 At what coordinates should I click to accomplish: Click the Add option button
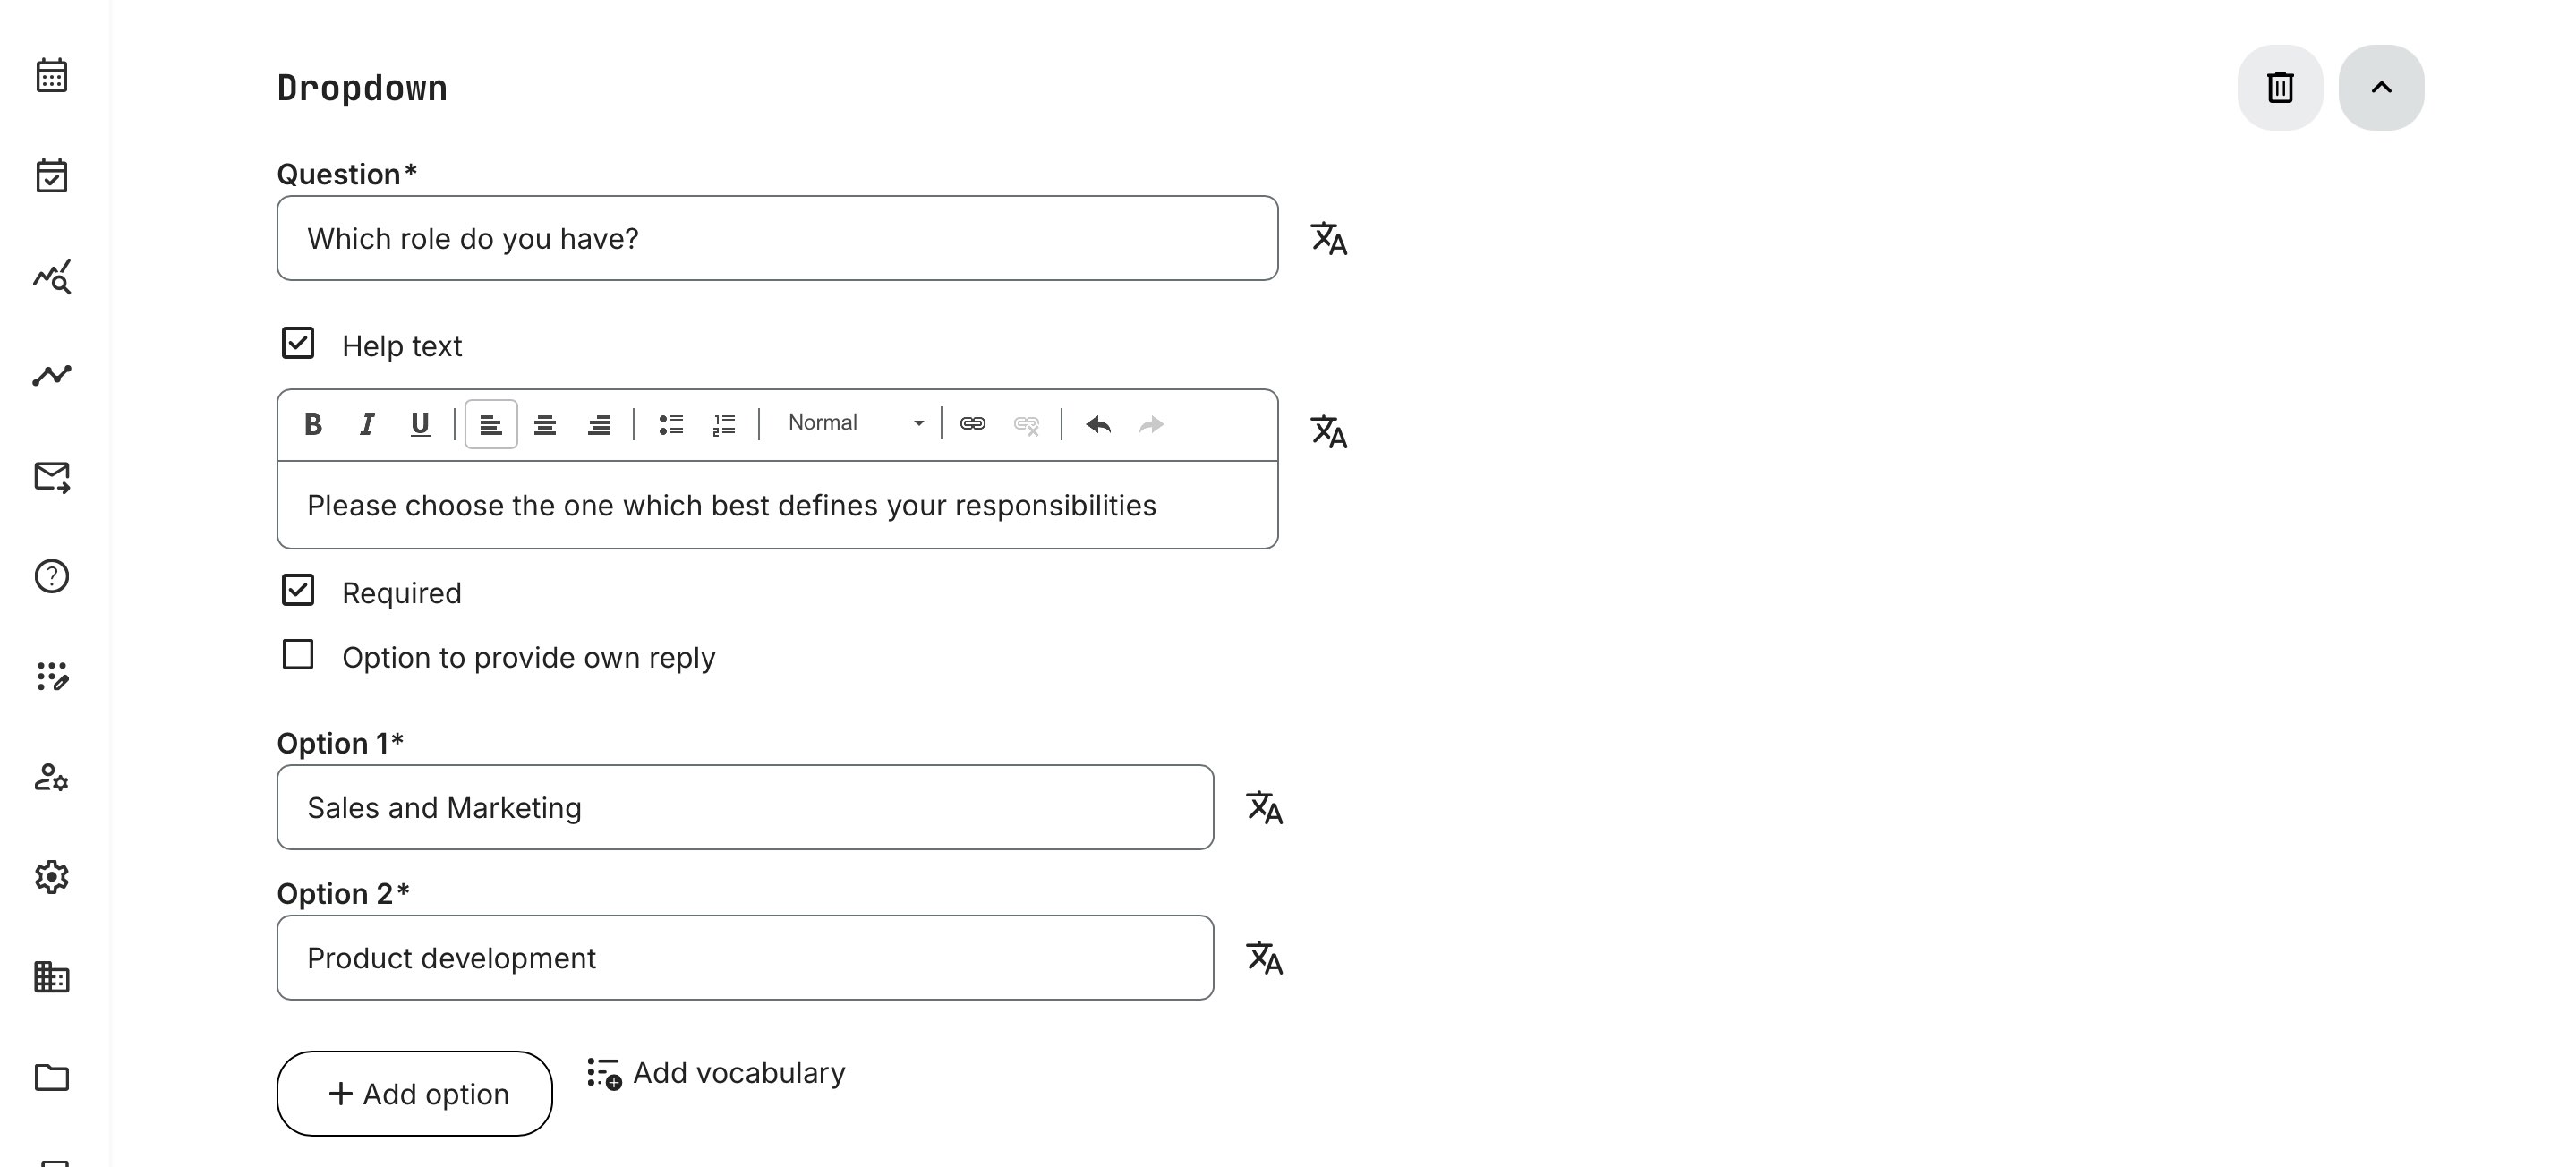414,1093
